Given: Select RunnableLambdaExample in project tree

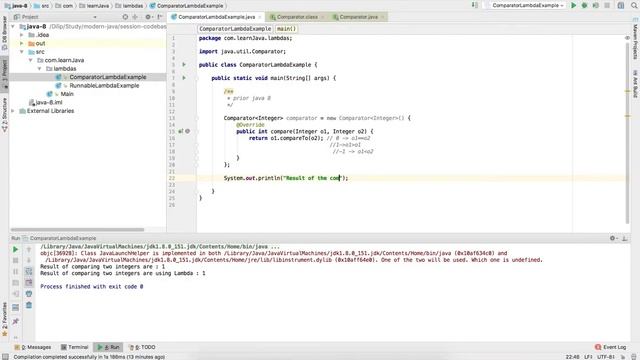Looking at the screenshot, I should [104, 85].
